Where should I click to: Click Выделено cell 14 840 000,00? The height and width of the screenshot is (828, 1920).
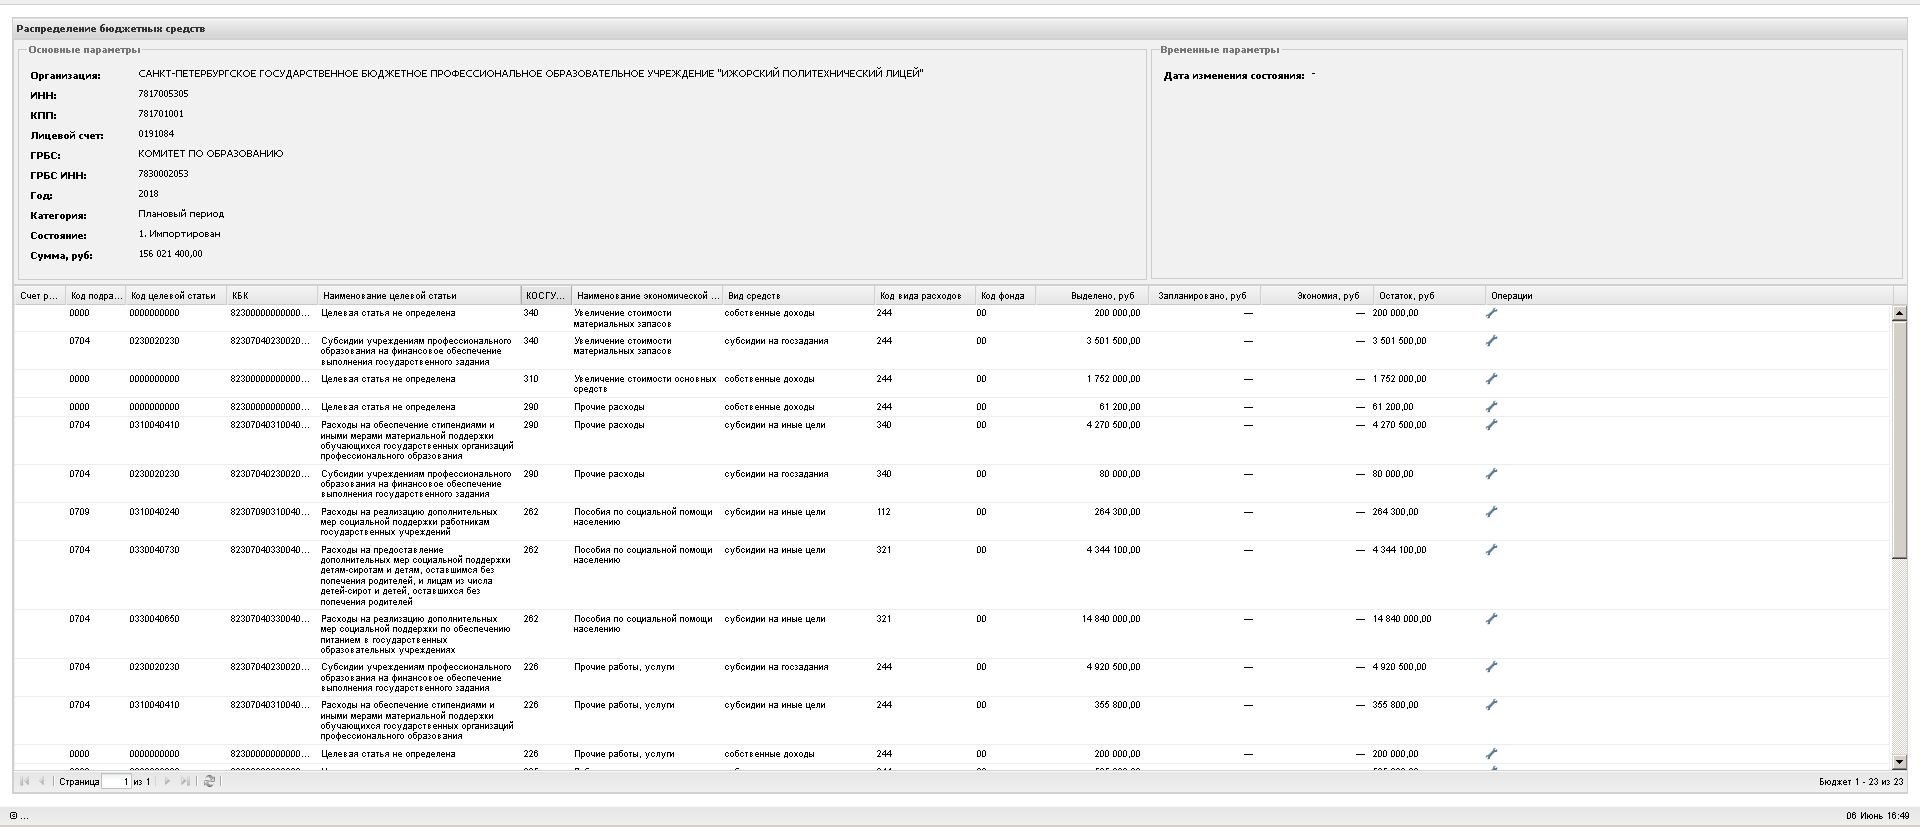coord(1111,619)
